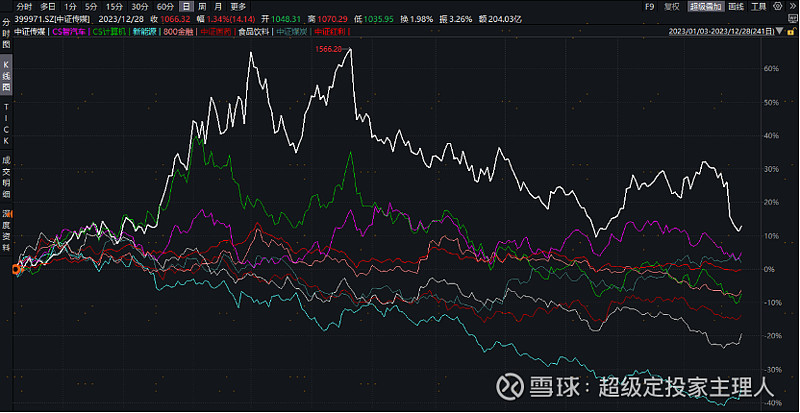Open the date range dropdown arrow

779,31
